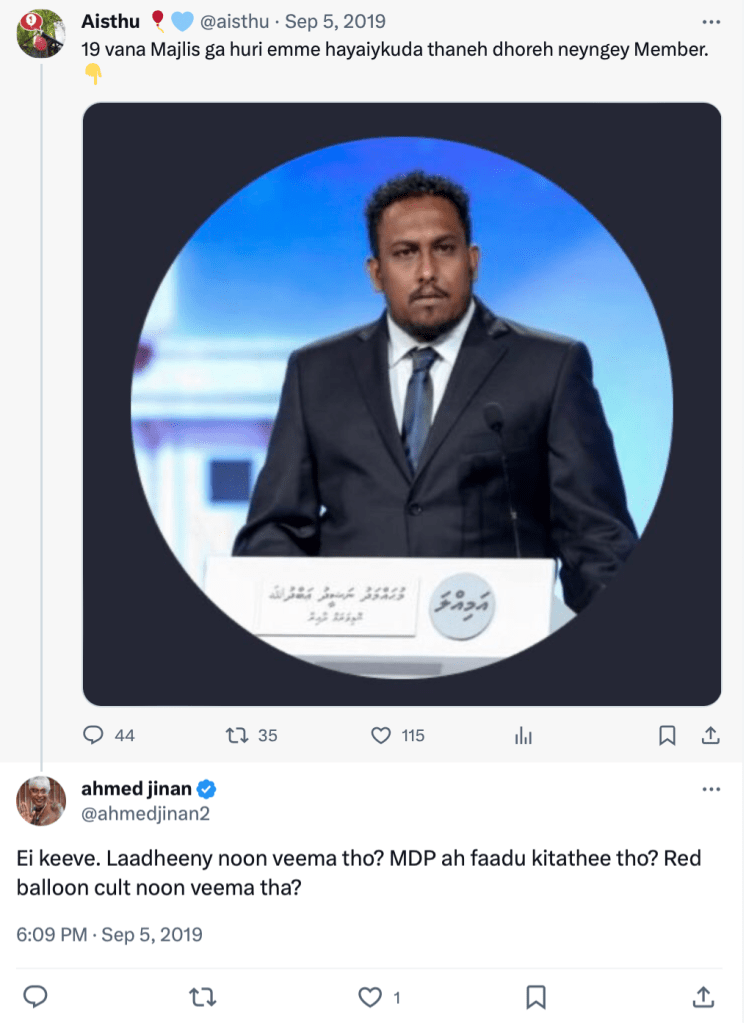Share Aisthu's tweet
The height and width of the screenshot is (1023, 746).
(711, 735)
